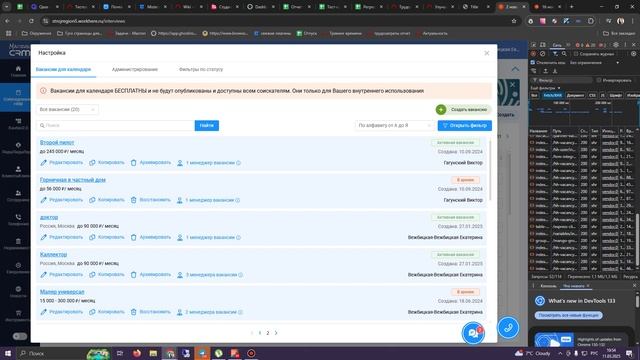Click manager person icon for Второй пилот
This screenshot has height=360, width=640.
(x=180, y=163)
